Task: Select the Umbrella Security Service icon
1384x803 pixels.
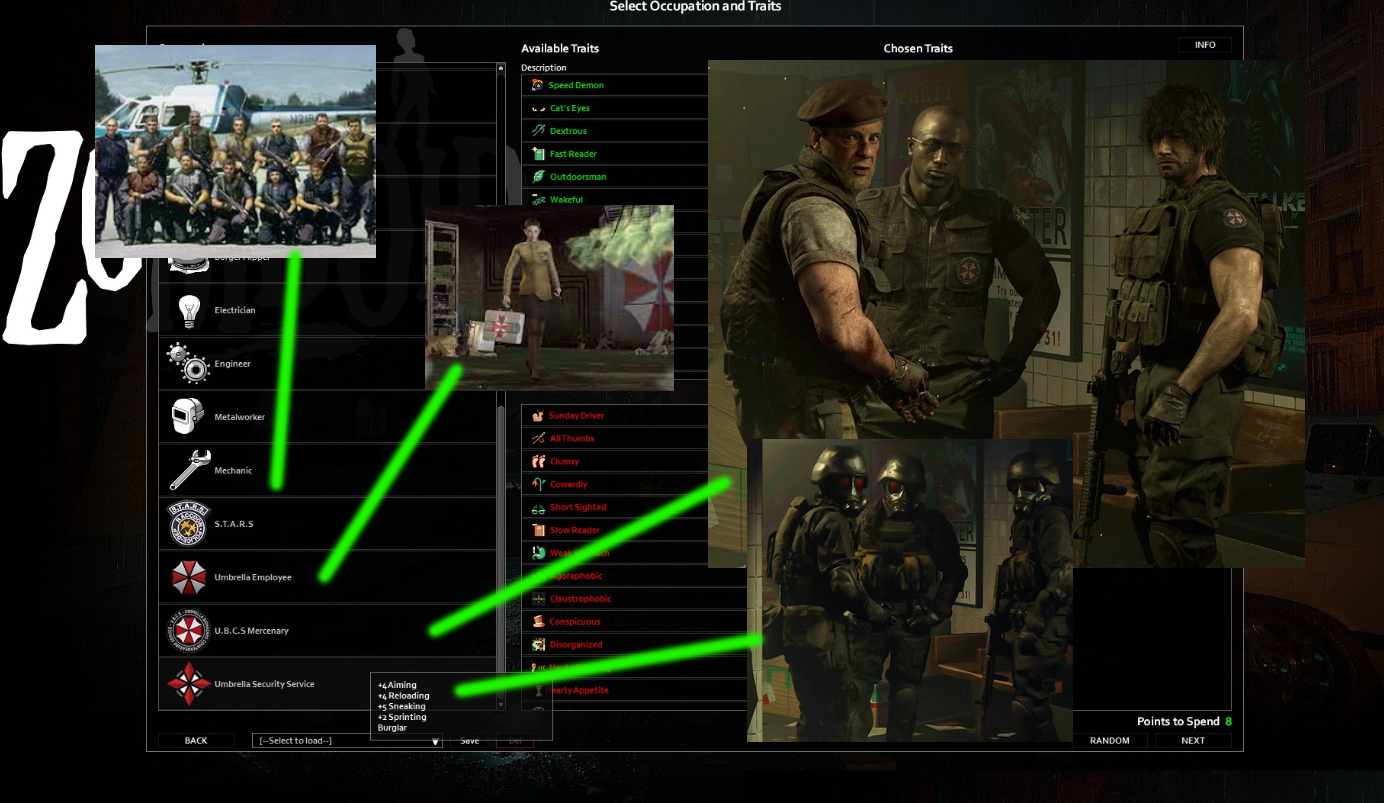Action: pyautogui.click(x=188, y=684)
